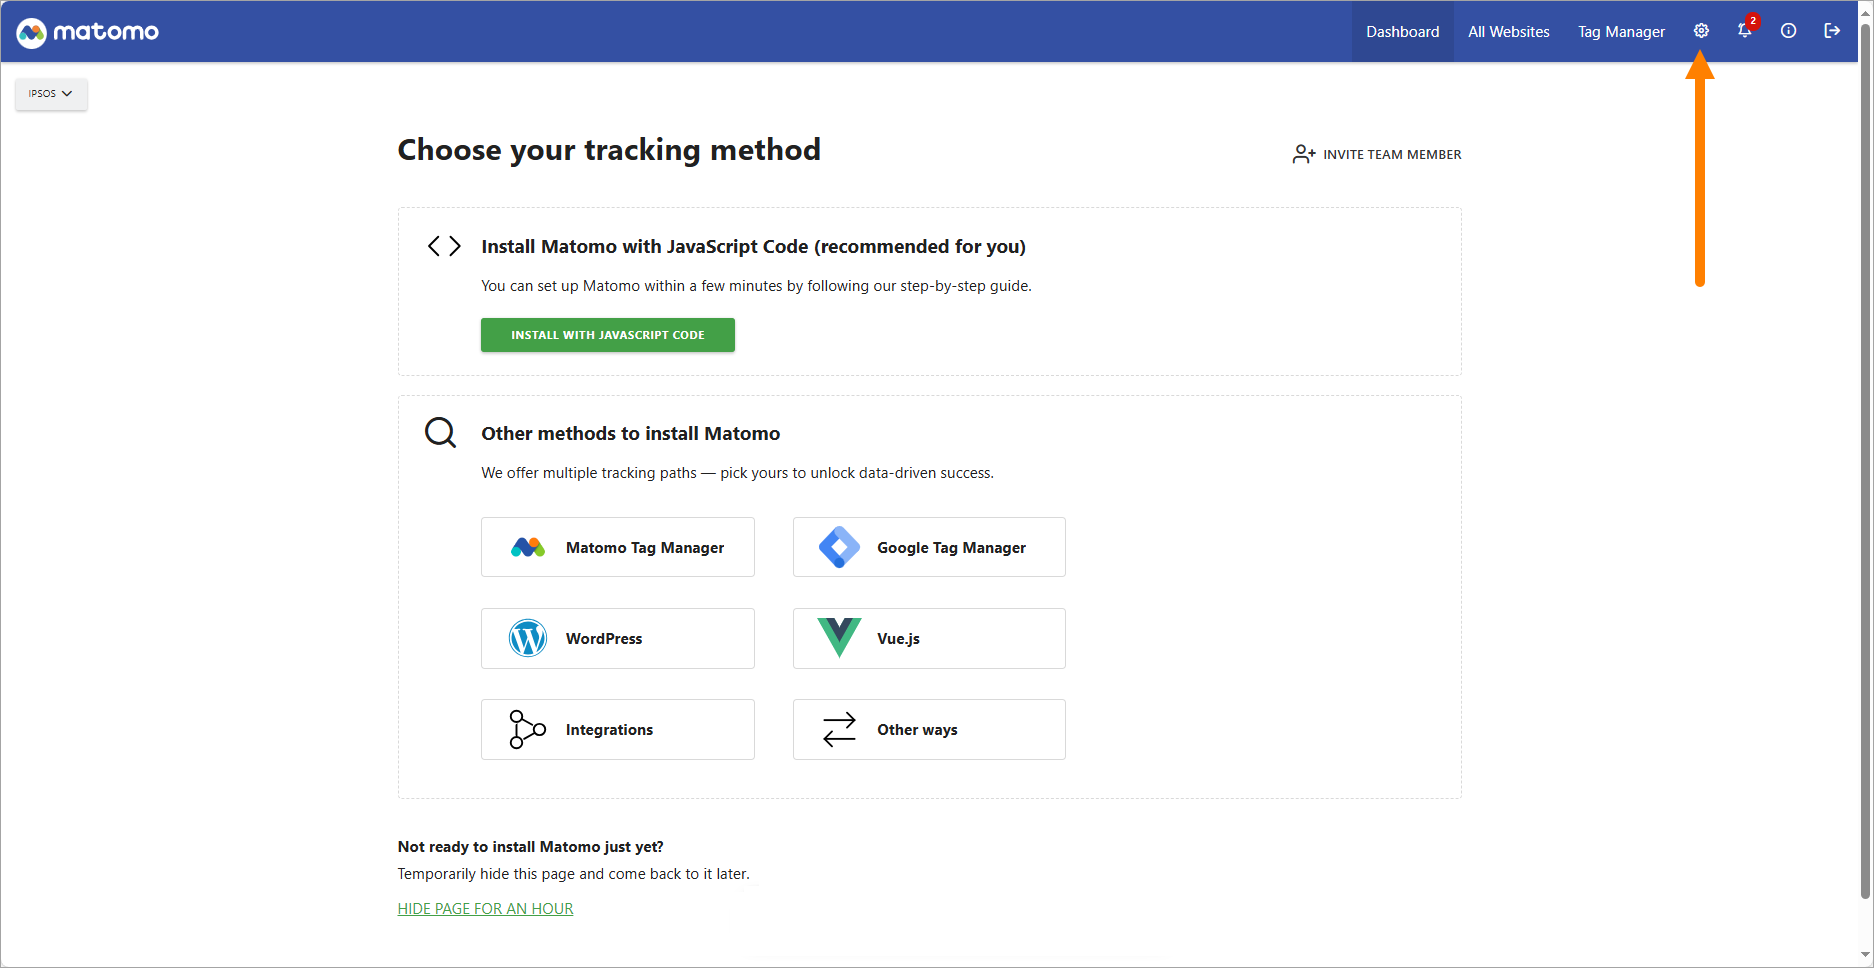Open the All Websites menu item

1509,32
